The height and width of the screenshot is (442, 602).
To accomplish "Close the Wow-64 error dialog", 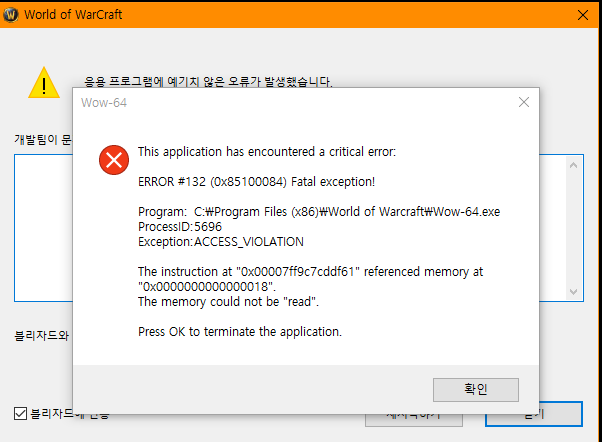I will tap(523, 102).
